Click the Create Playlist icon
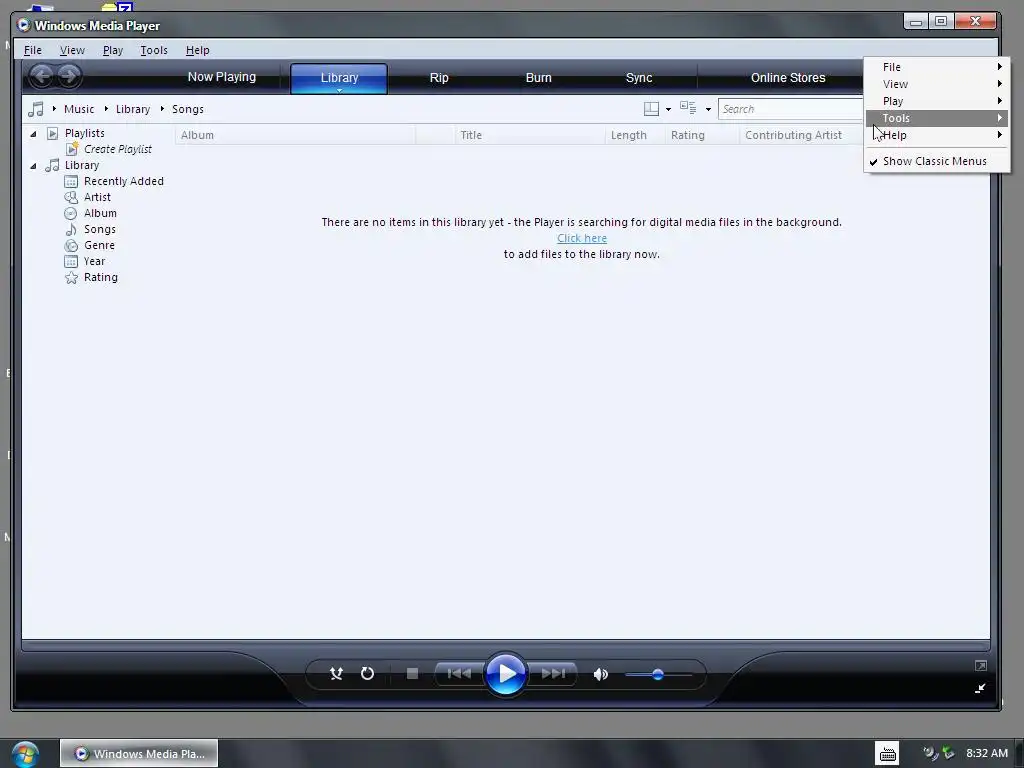This screenshot has width=1024, height=768. pyautogui.click(x=72, y=149)
